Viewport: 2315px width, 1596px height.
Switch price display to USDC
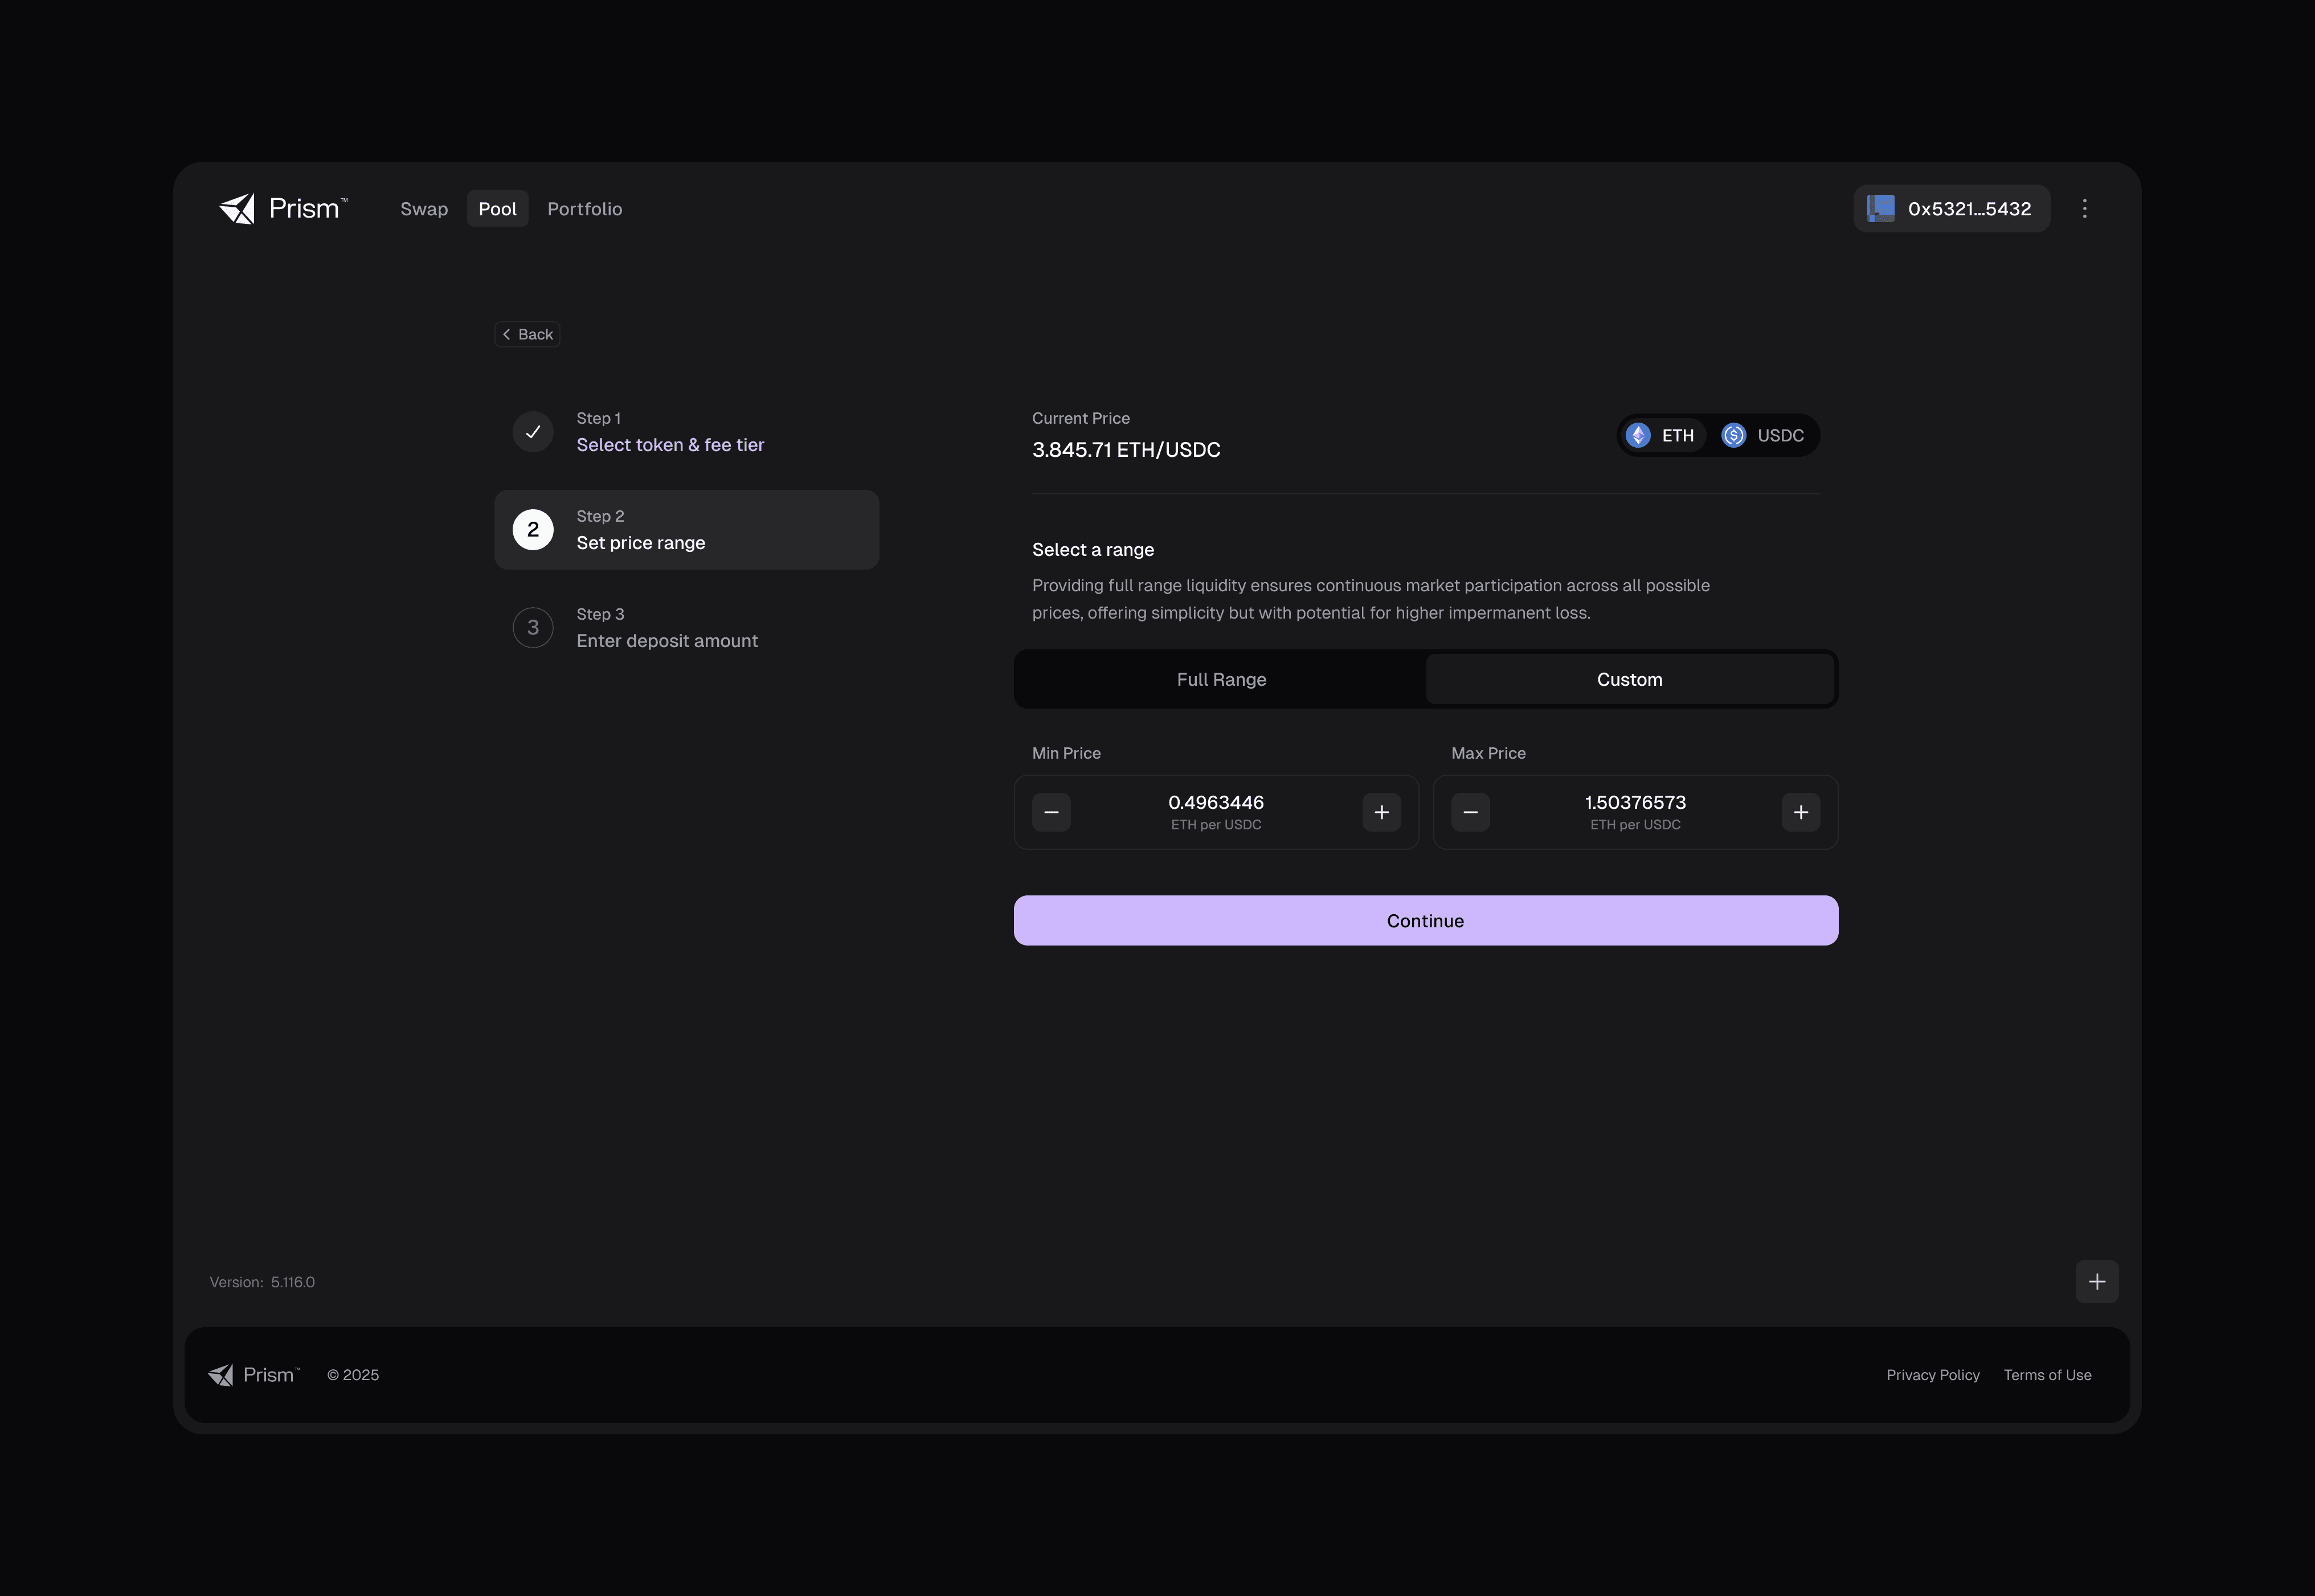tap(1764, 436)
